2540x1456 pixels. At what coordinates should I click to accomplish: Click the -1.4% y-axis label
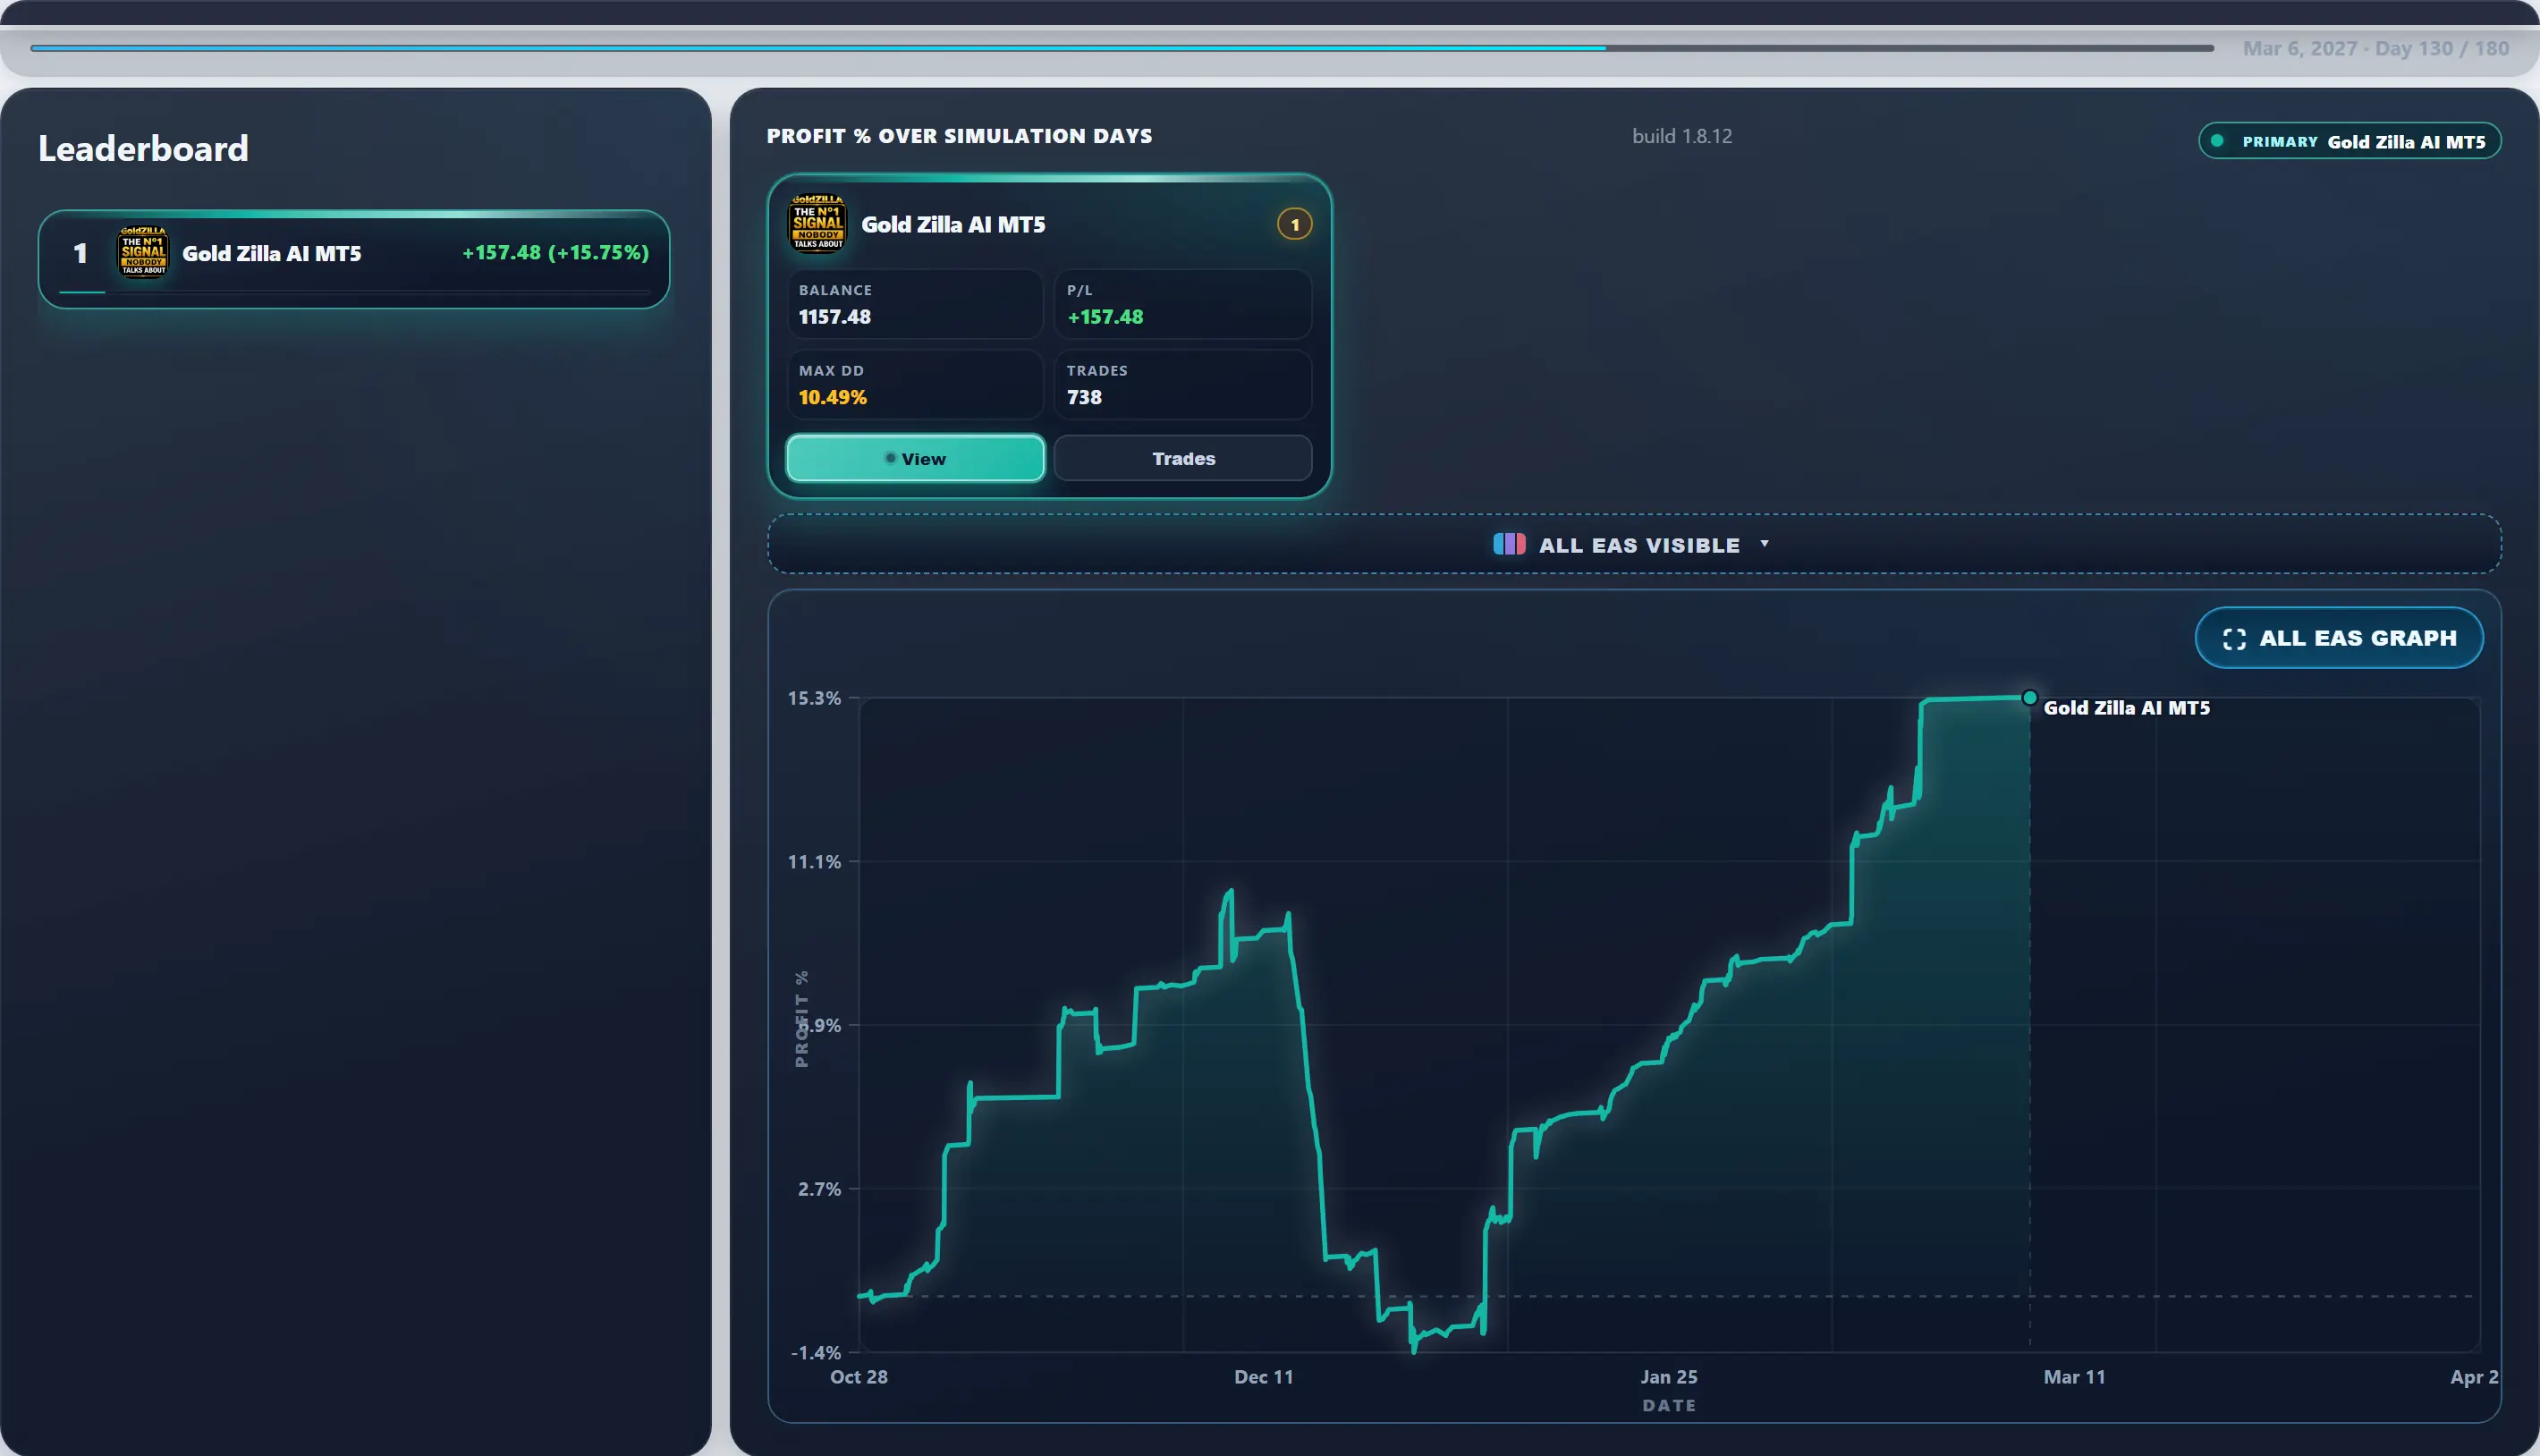[x=816, y=1353]
